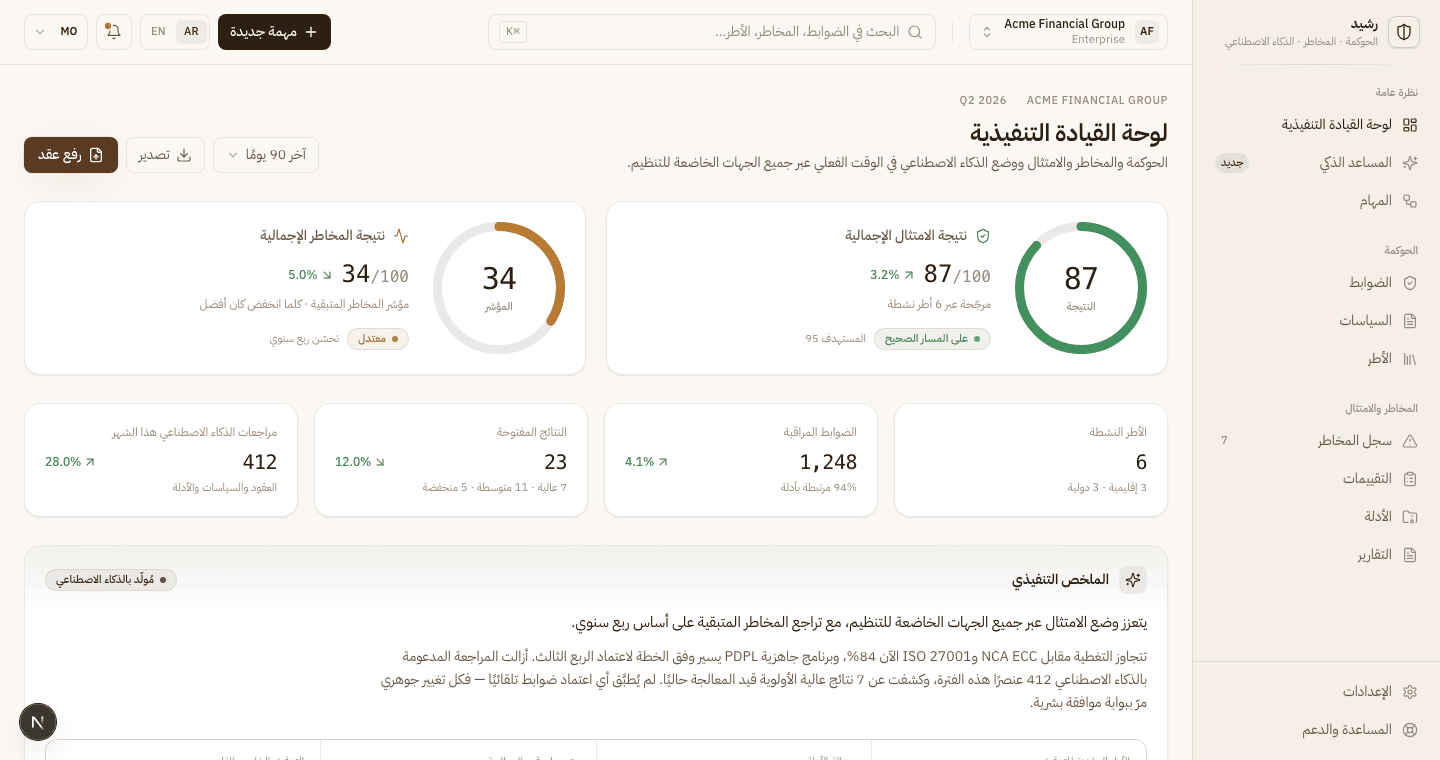The height and width of the screenshot is (760, 1440).
Task: Click the download icon in تصدير button
Action: (x=184, y=155)
